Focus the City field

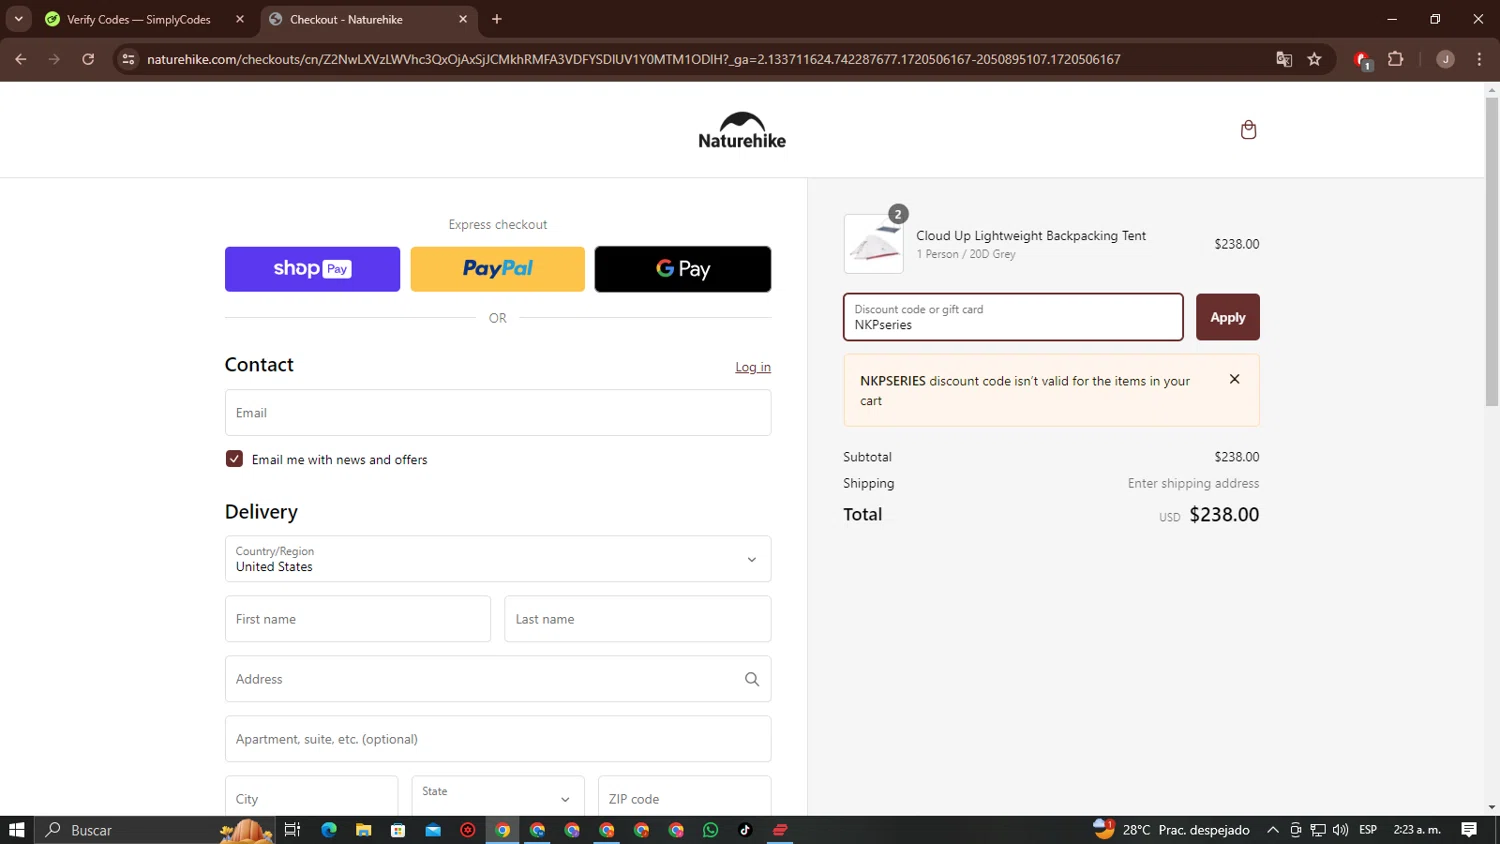(311, 798)
